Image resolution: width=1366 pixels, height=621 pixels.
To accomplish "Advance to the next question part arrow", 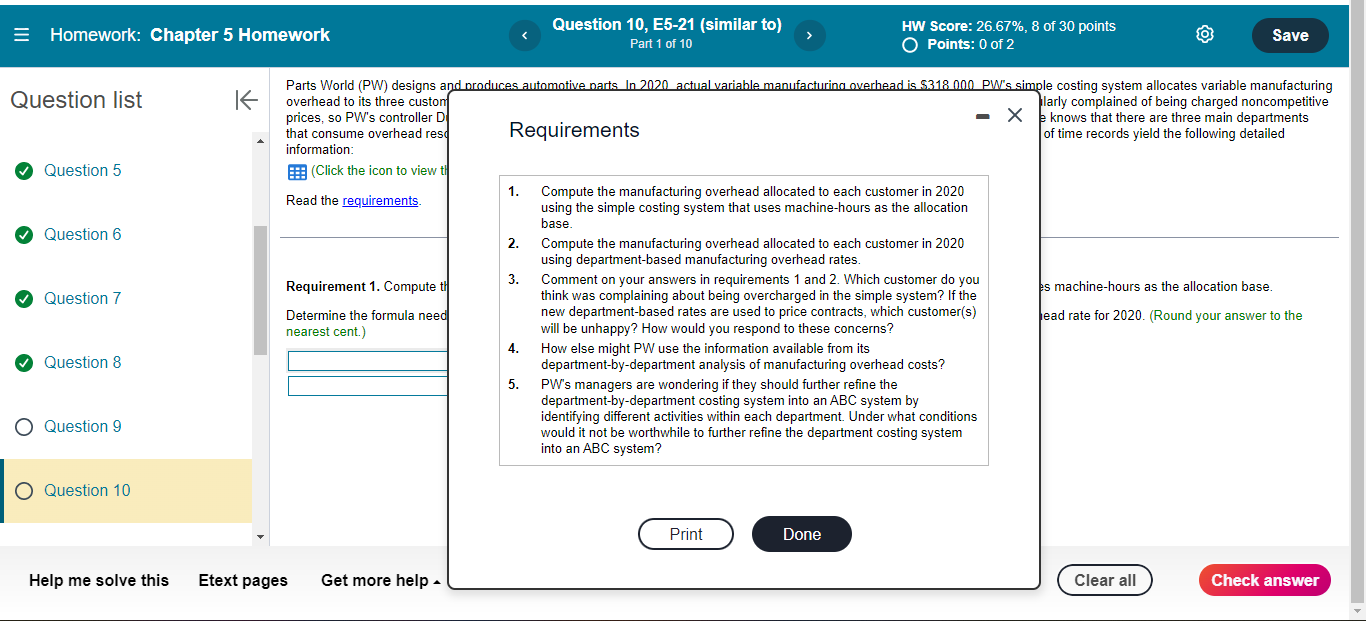I will (809, 35).
